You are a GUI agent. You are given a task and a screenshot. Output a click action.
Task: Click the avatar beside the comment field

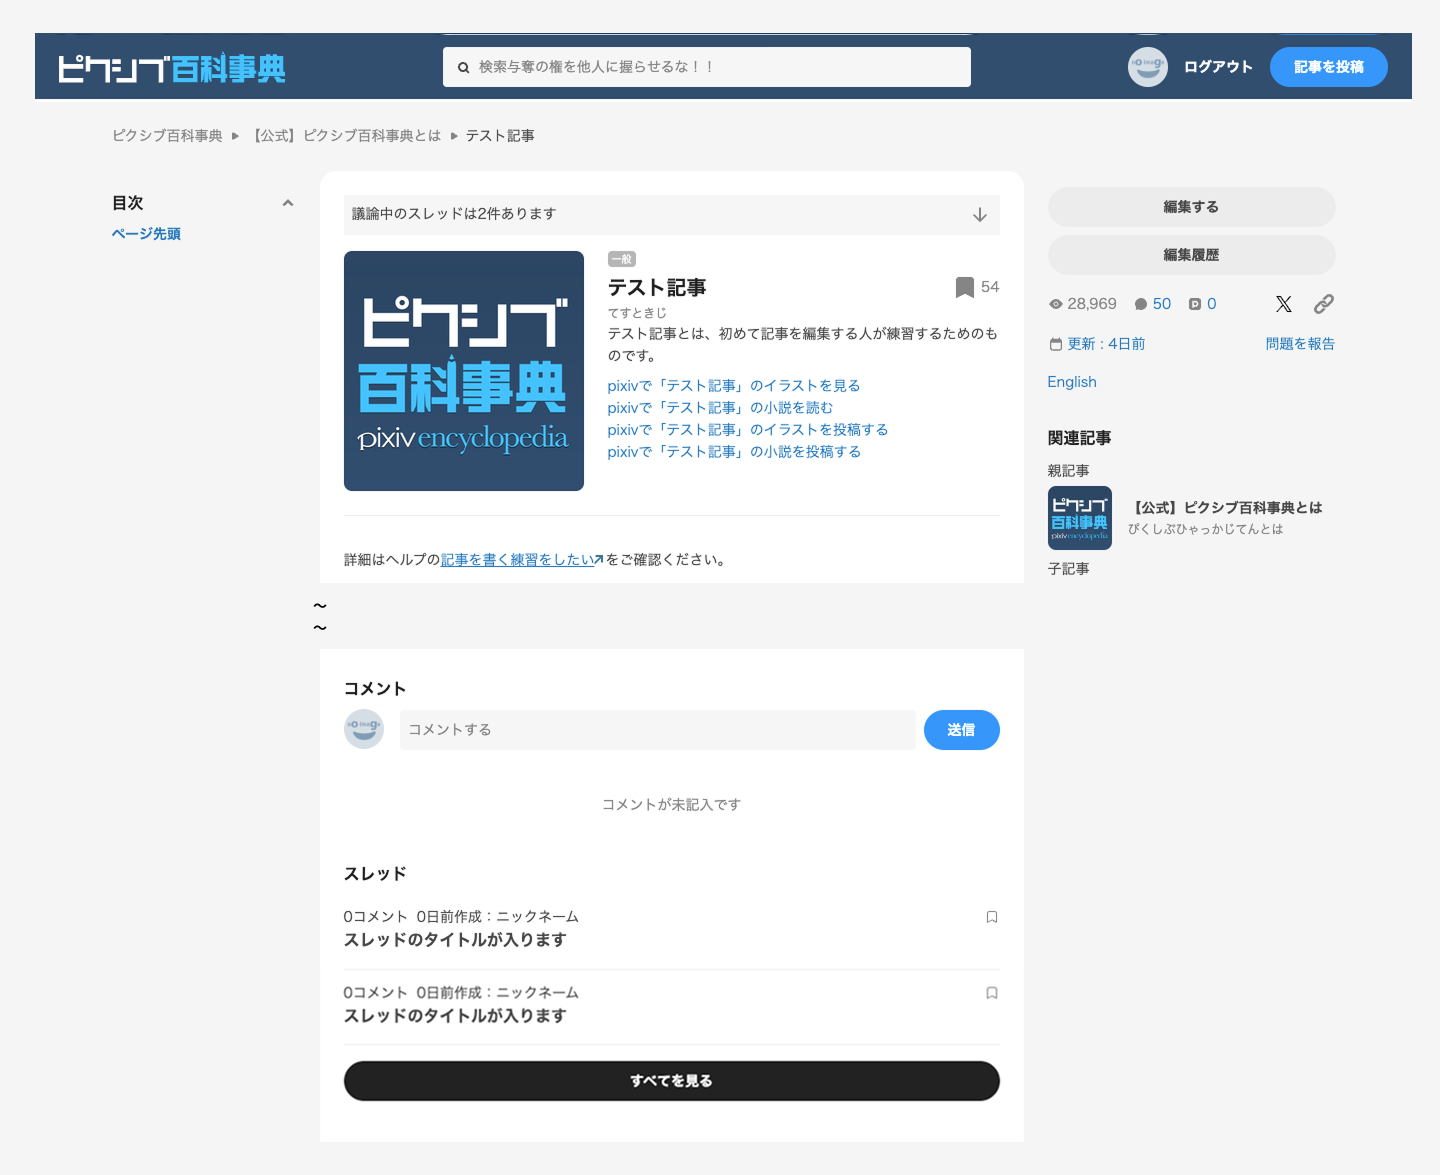click(x=364, y=730)
